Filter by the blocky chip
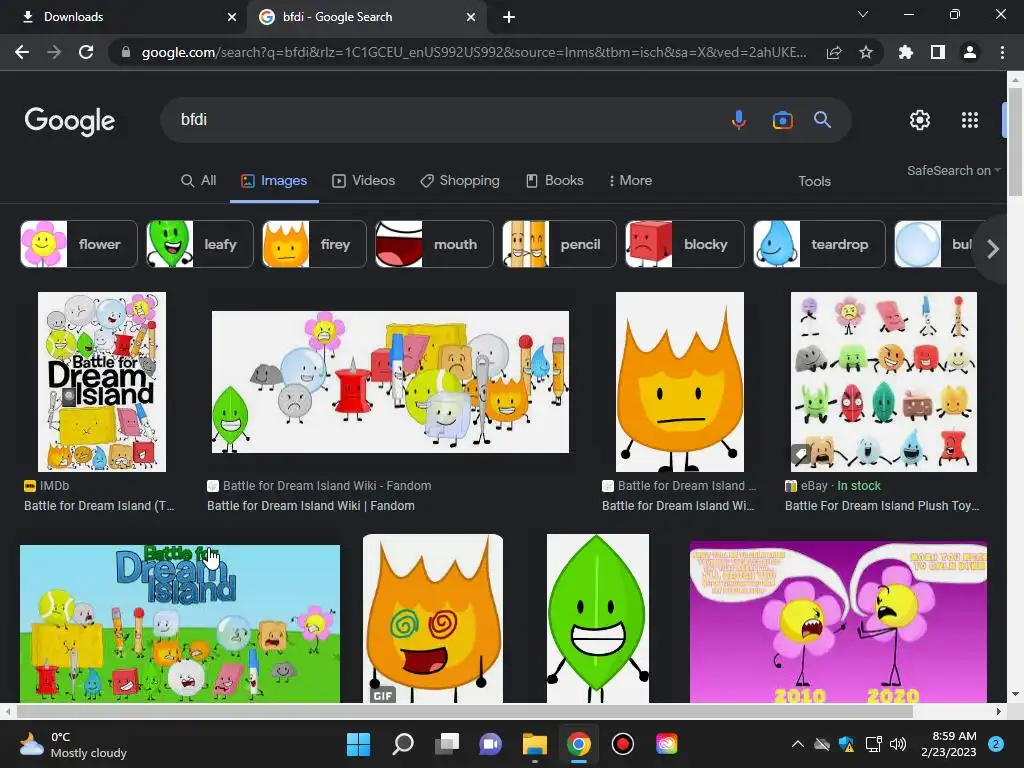Viewport: 1024px width, 768px height. point(684,244)
